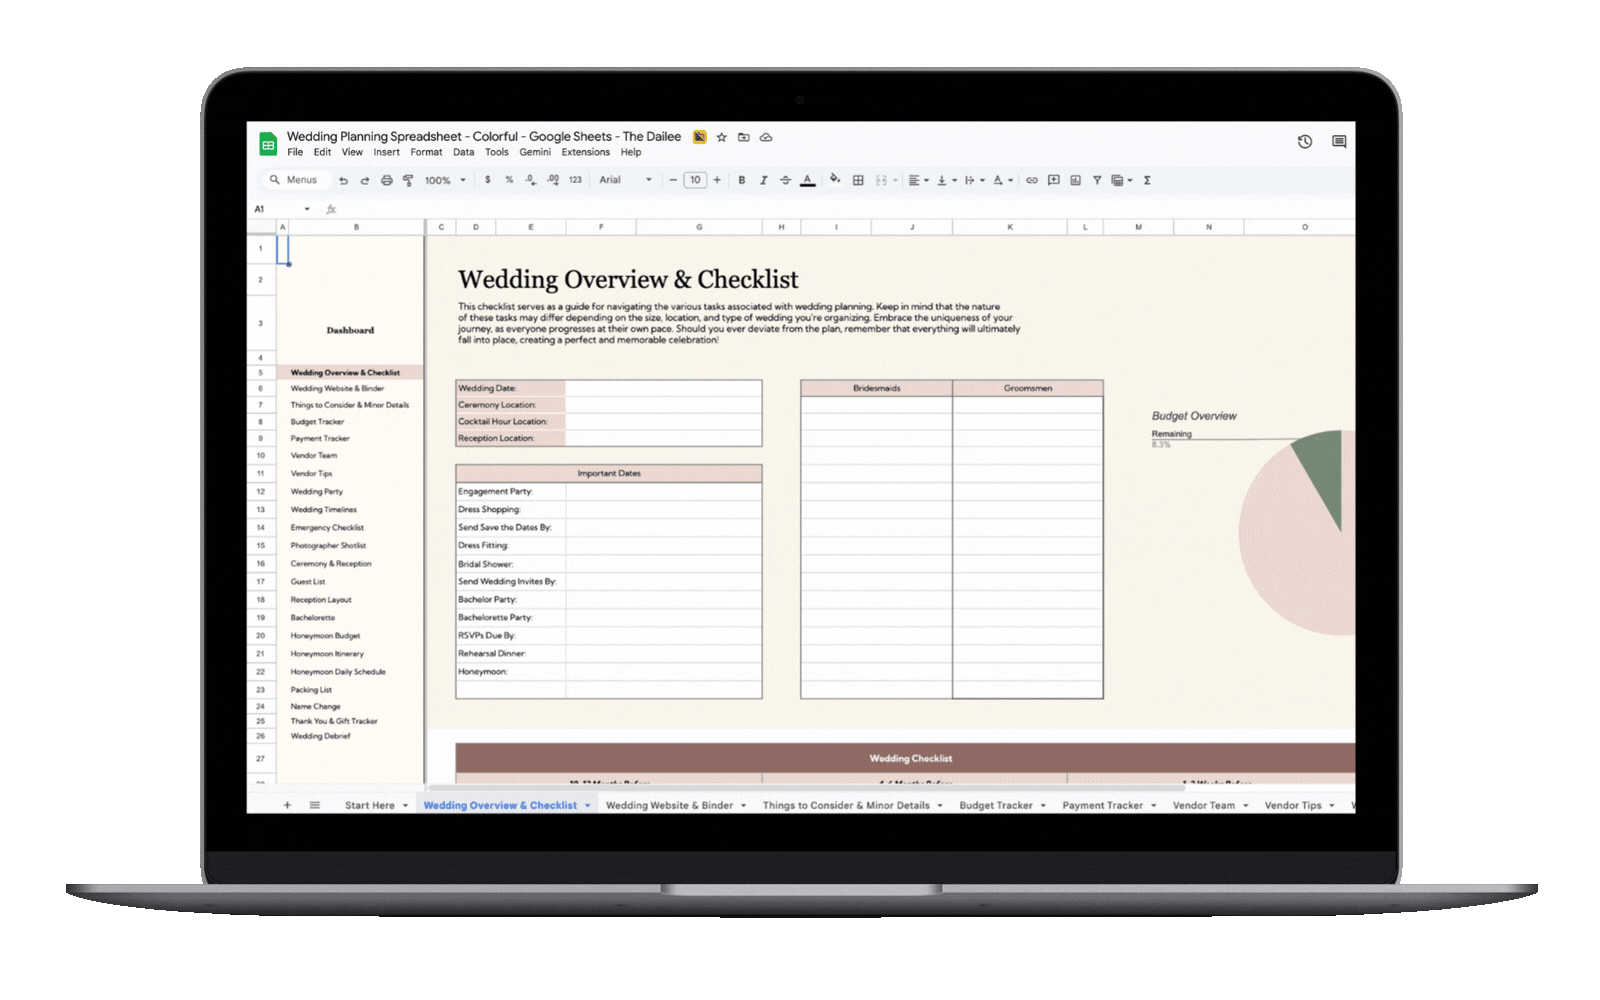Switch to Wedding Website & Binder tab
1600x1000 pixels.
pyautogui.click(x=669, y=806)
